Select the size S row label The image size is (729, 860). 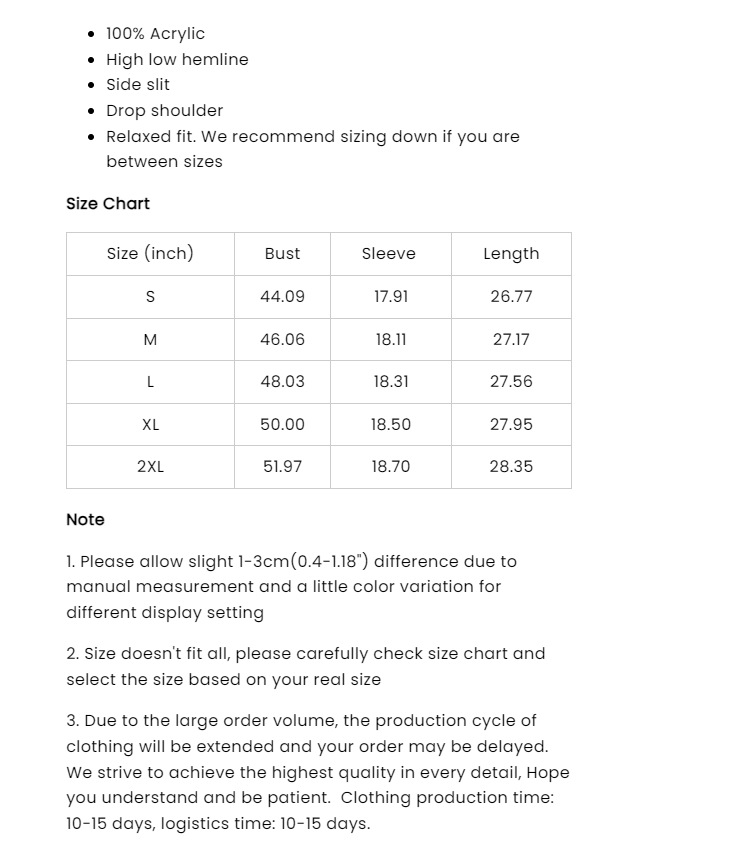150,297
